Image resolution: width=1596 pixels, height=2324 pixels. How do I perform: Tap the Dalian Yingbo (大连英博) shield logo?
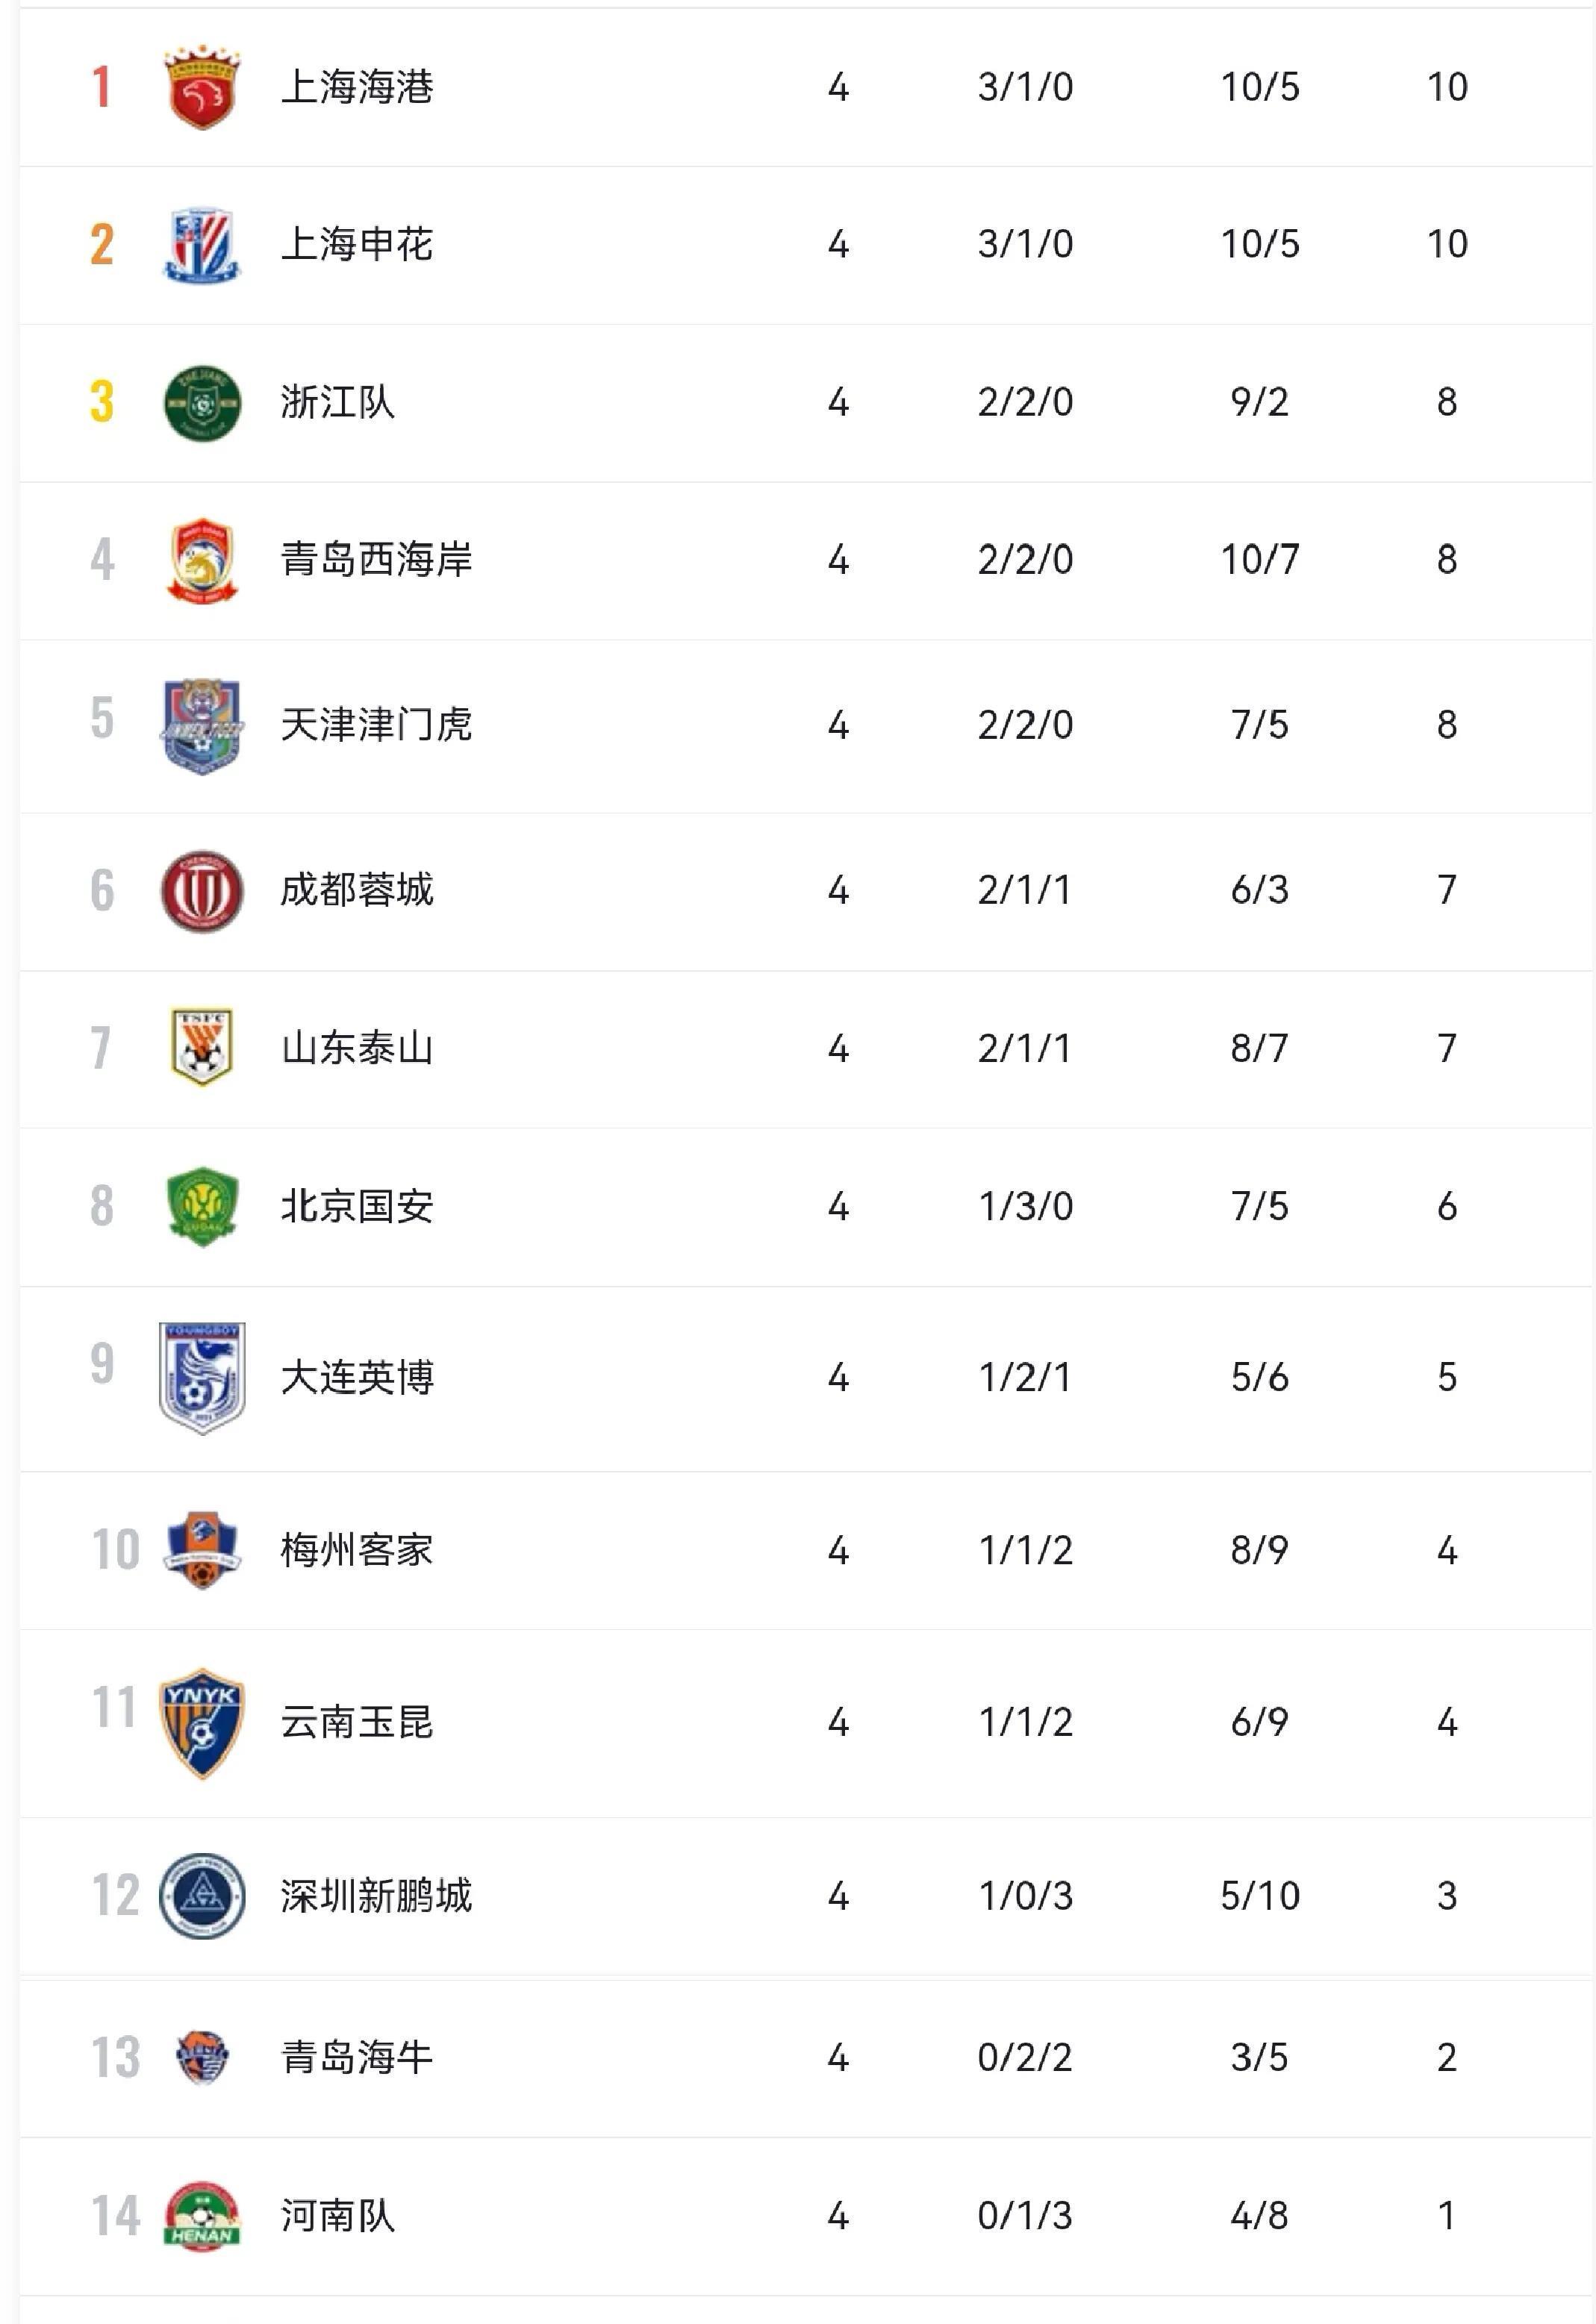pyautogui.click(x=201, y=1377)
